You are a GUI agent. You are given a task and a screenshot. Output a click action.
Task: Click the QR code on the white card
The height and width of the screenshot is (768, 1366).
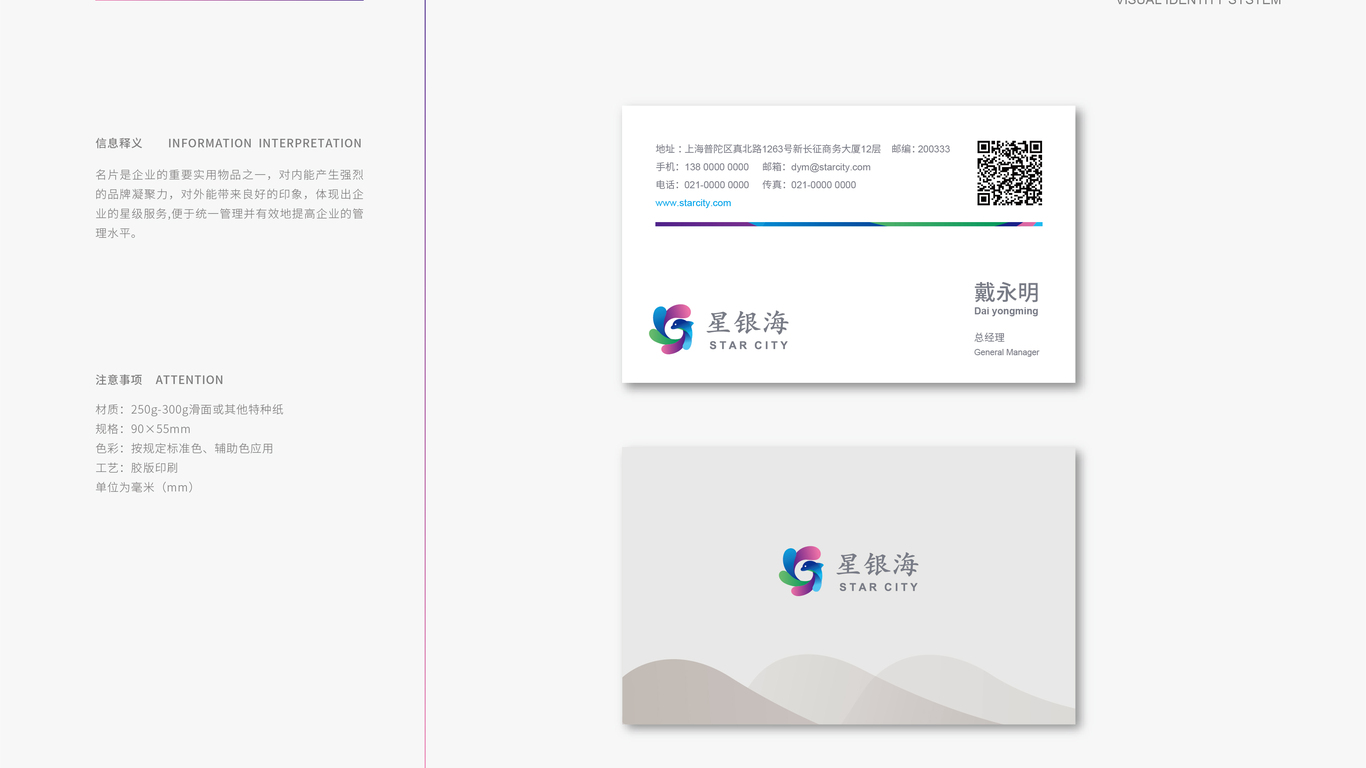[1010, 173]
